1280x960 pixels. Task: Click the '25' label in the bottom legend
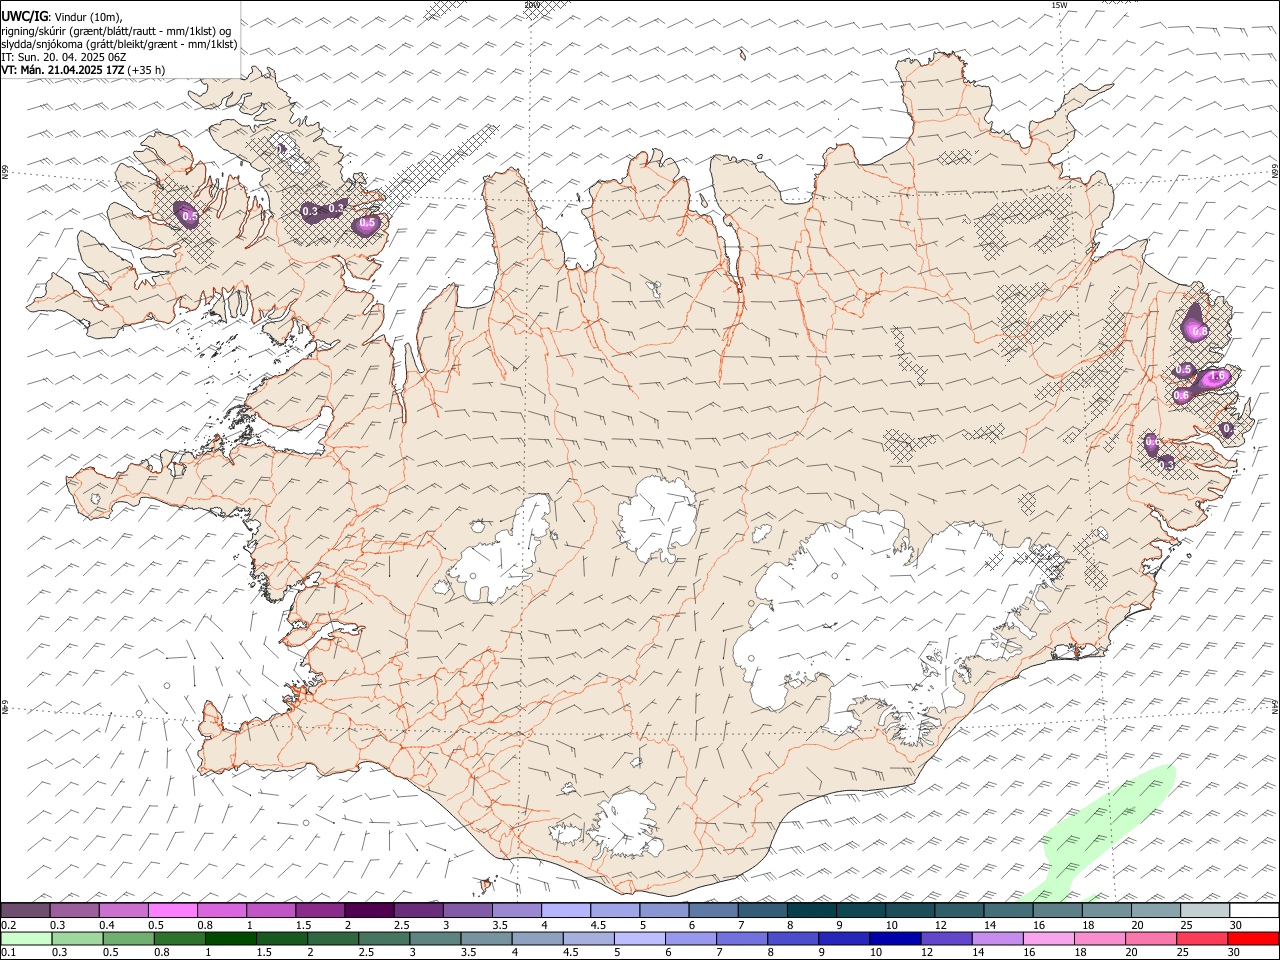1182,953
